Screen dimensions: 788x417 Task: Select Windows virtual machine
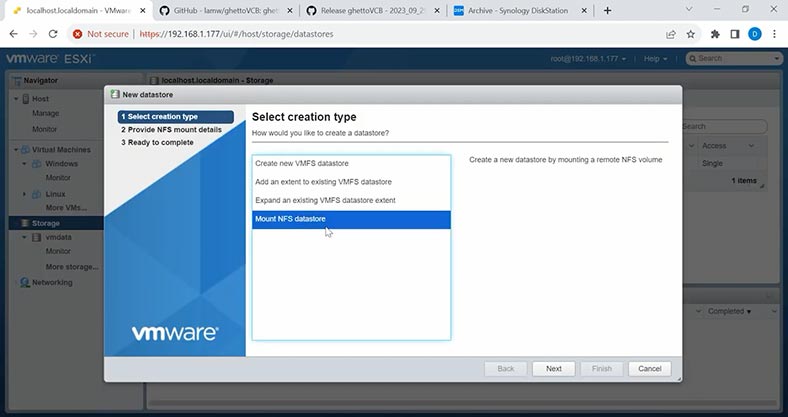click(x=61, y=164)
